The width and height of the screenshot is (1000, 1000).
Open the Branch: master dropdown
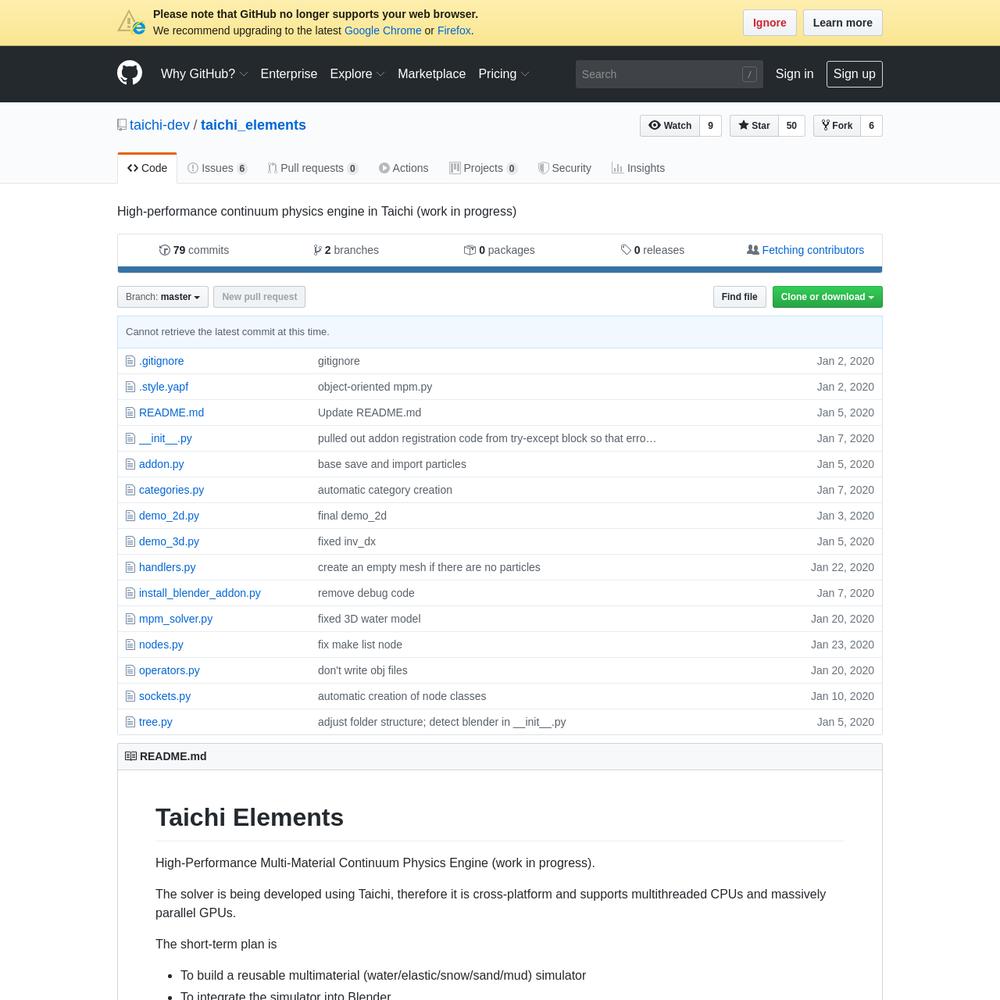163,297
